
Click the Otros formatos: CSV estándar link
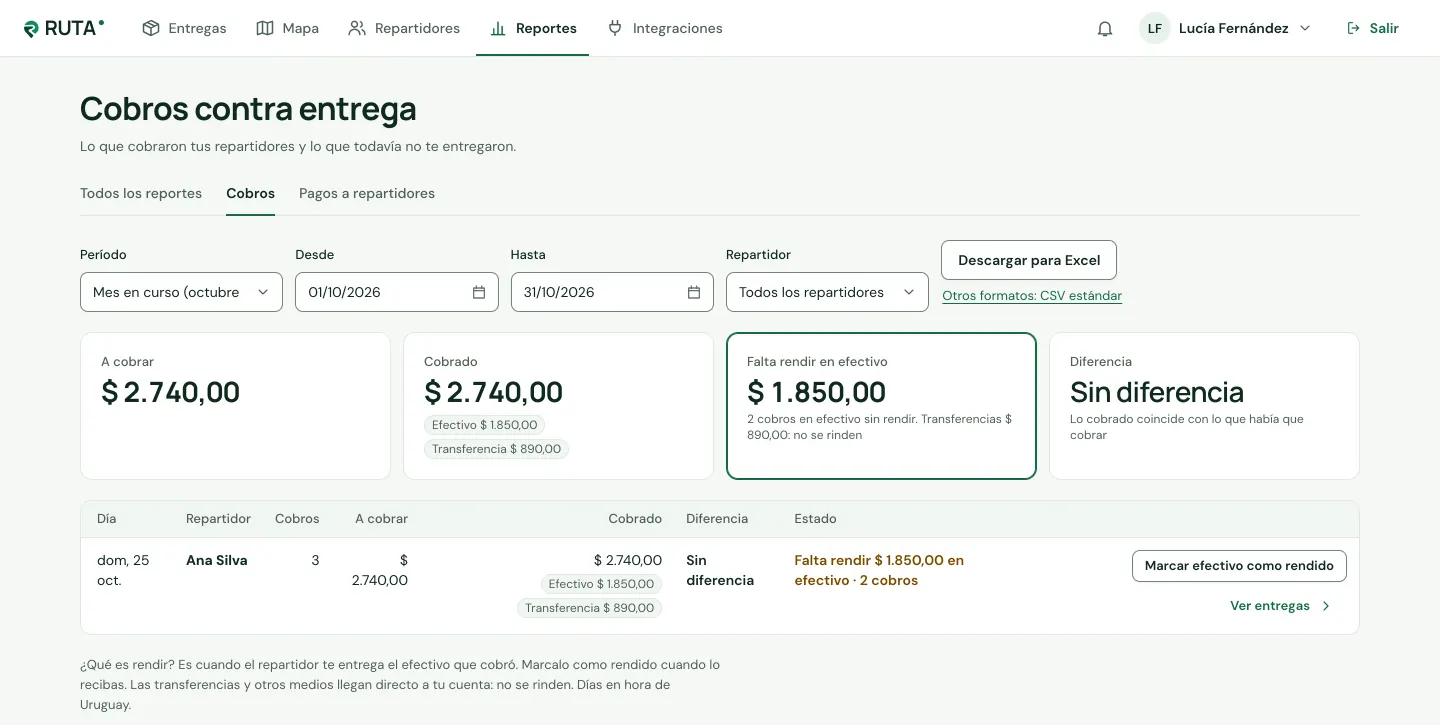(x=1032, y=296)
